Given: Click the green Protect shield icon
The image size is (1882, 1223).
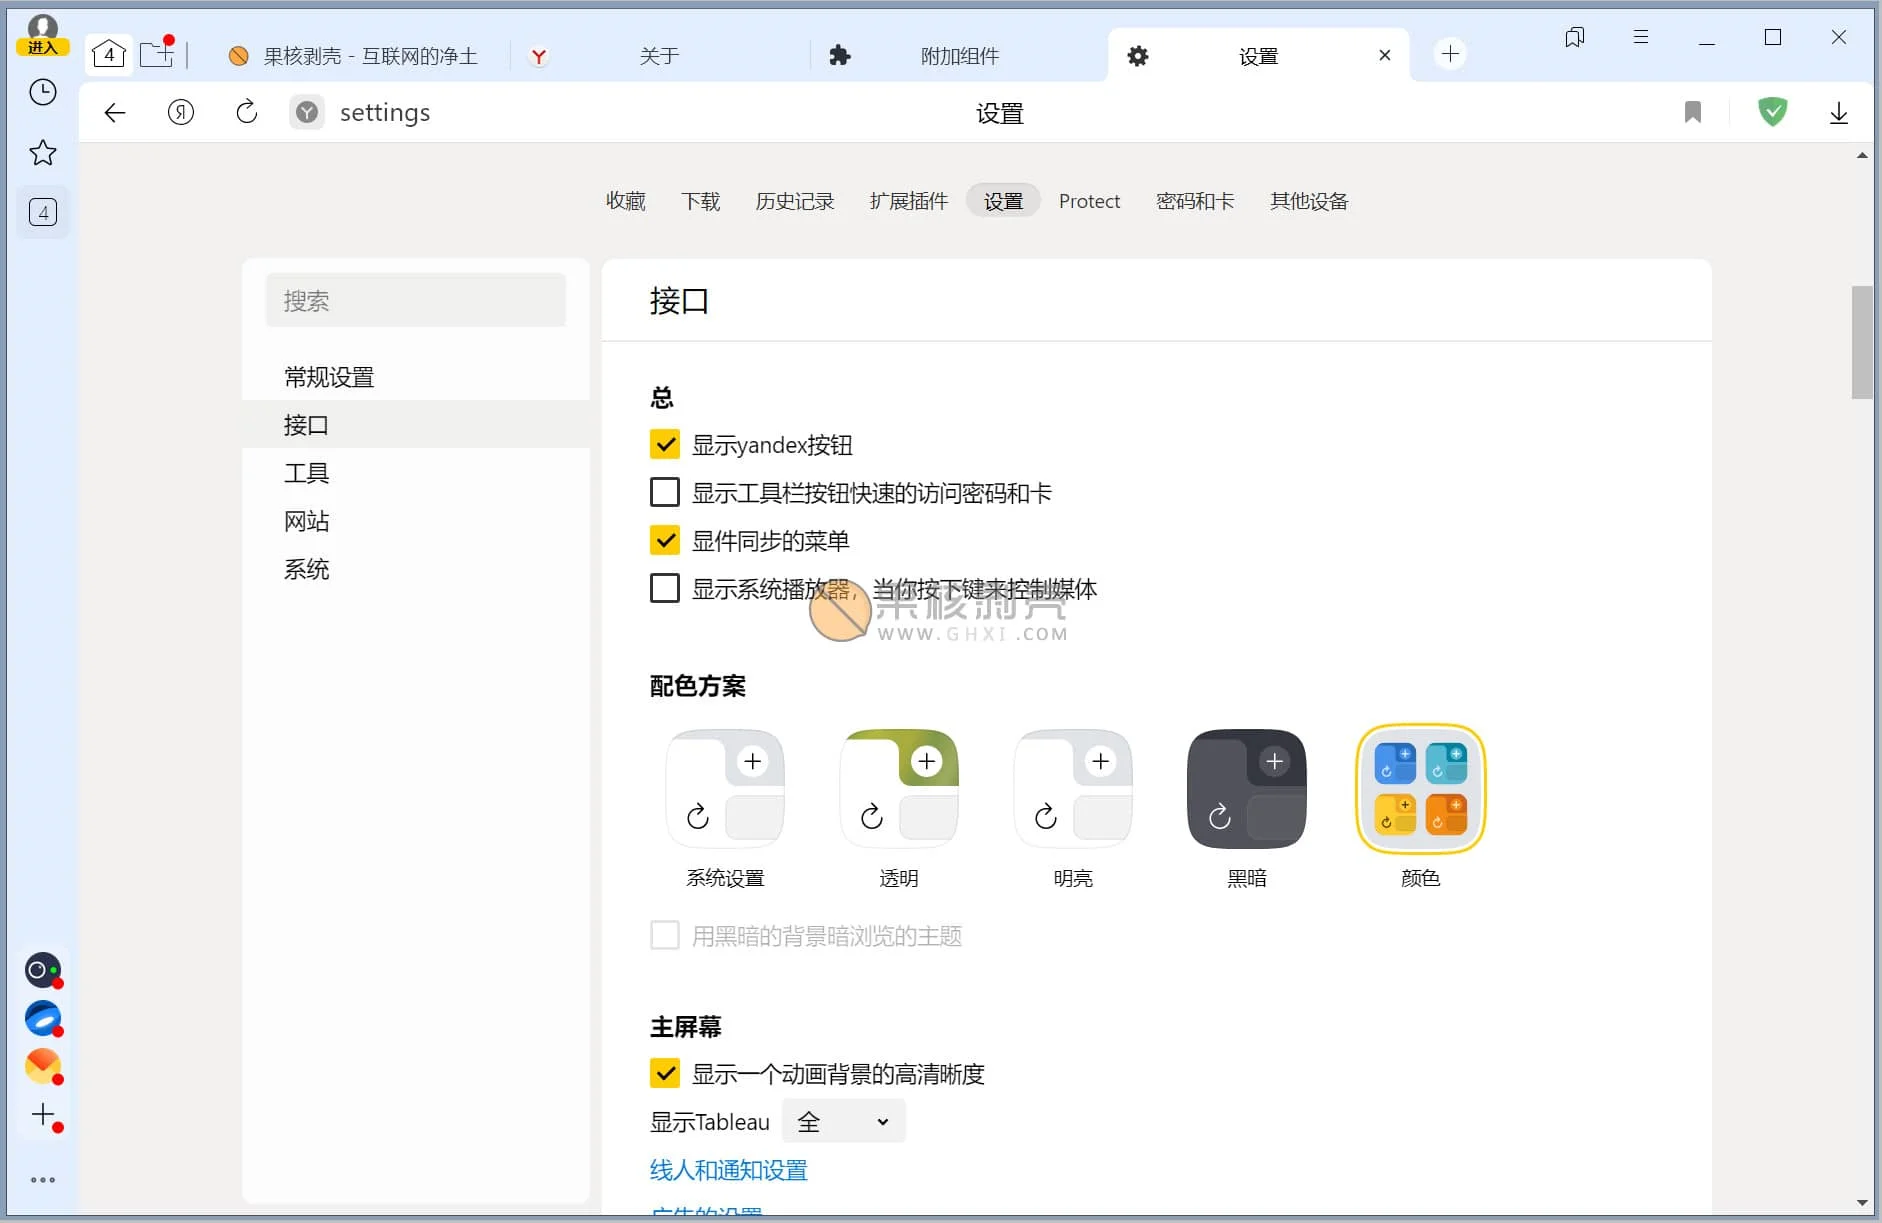Looking at the screenshot, I should point(1773,111).
